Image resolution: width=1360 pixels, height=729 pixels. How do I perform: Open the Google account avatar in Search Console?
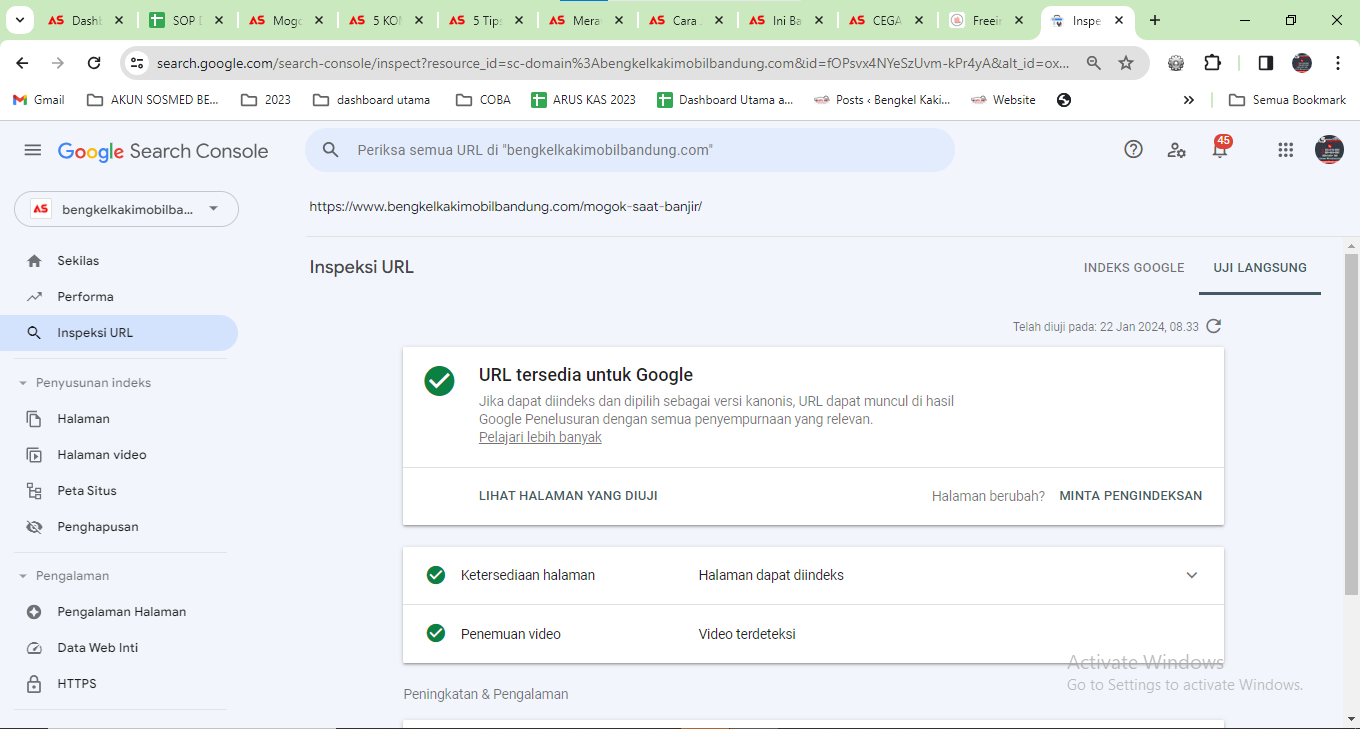click(x=1329, y=150)
